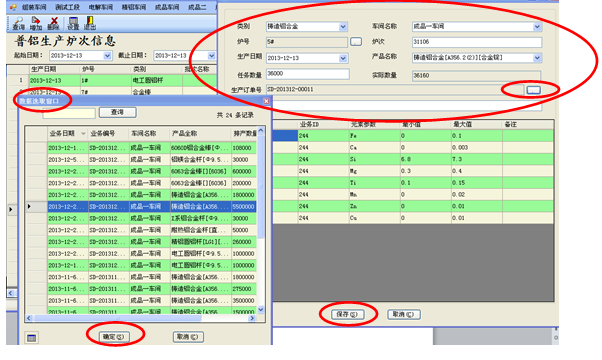
Task: Click the app logo icon left of the menu bar
Action: [x=13, y=7]
